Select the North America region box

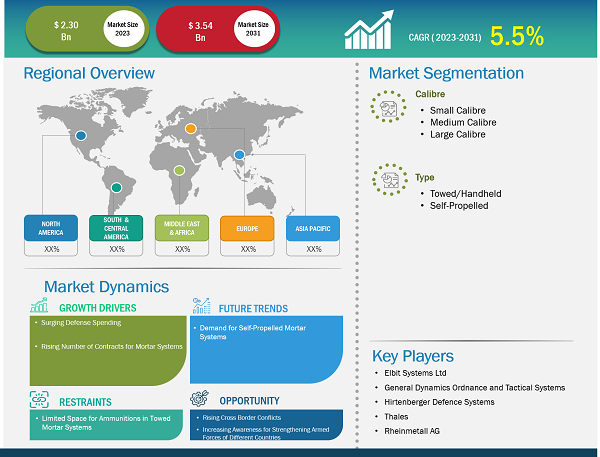point(51,228)
